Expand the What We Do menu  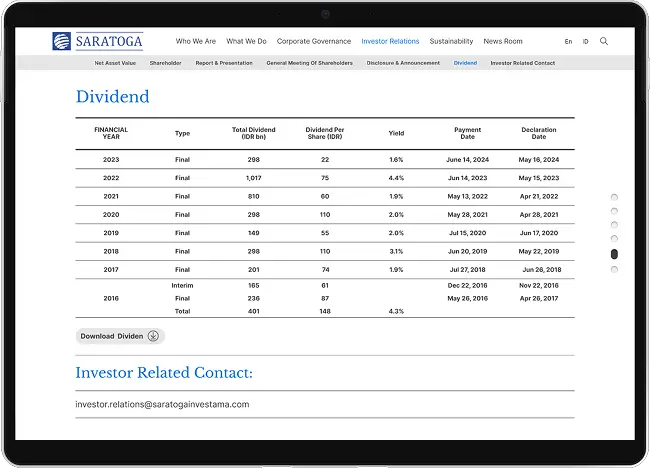coord(246,42)
